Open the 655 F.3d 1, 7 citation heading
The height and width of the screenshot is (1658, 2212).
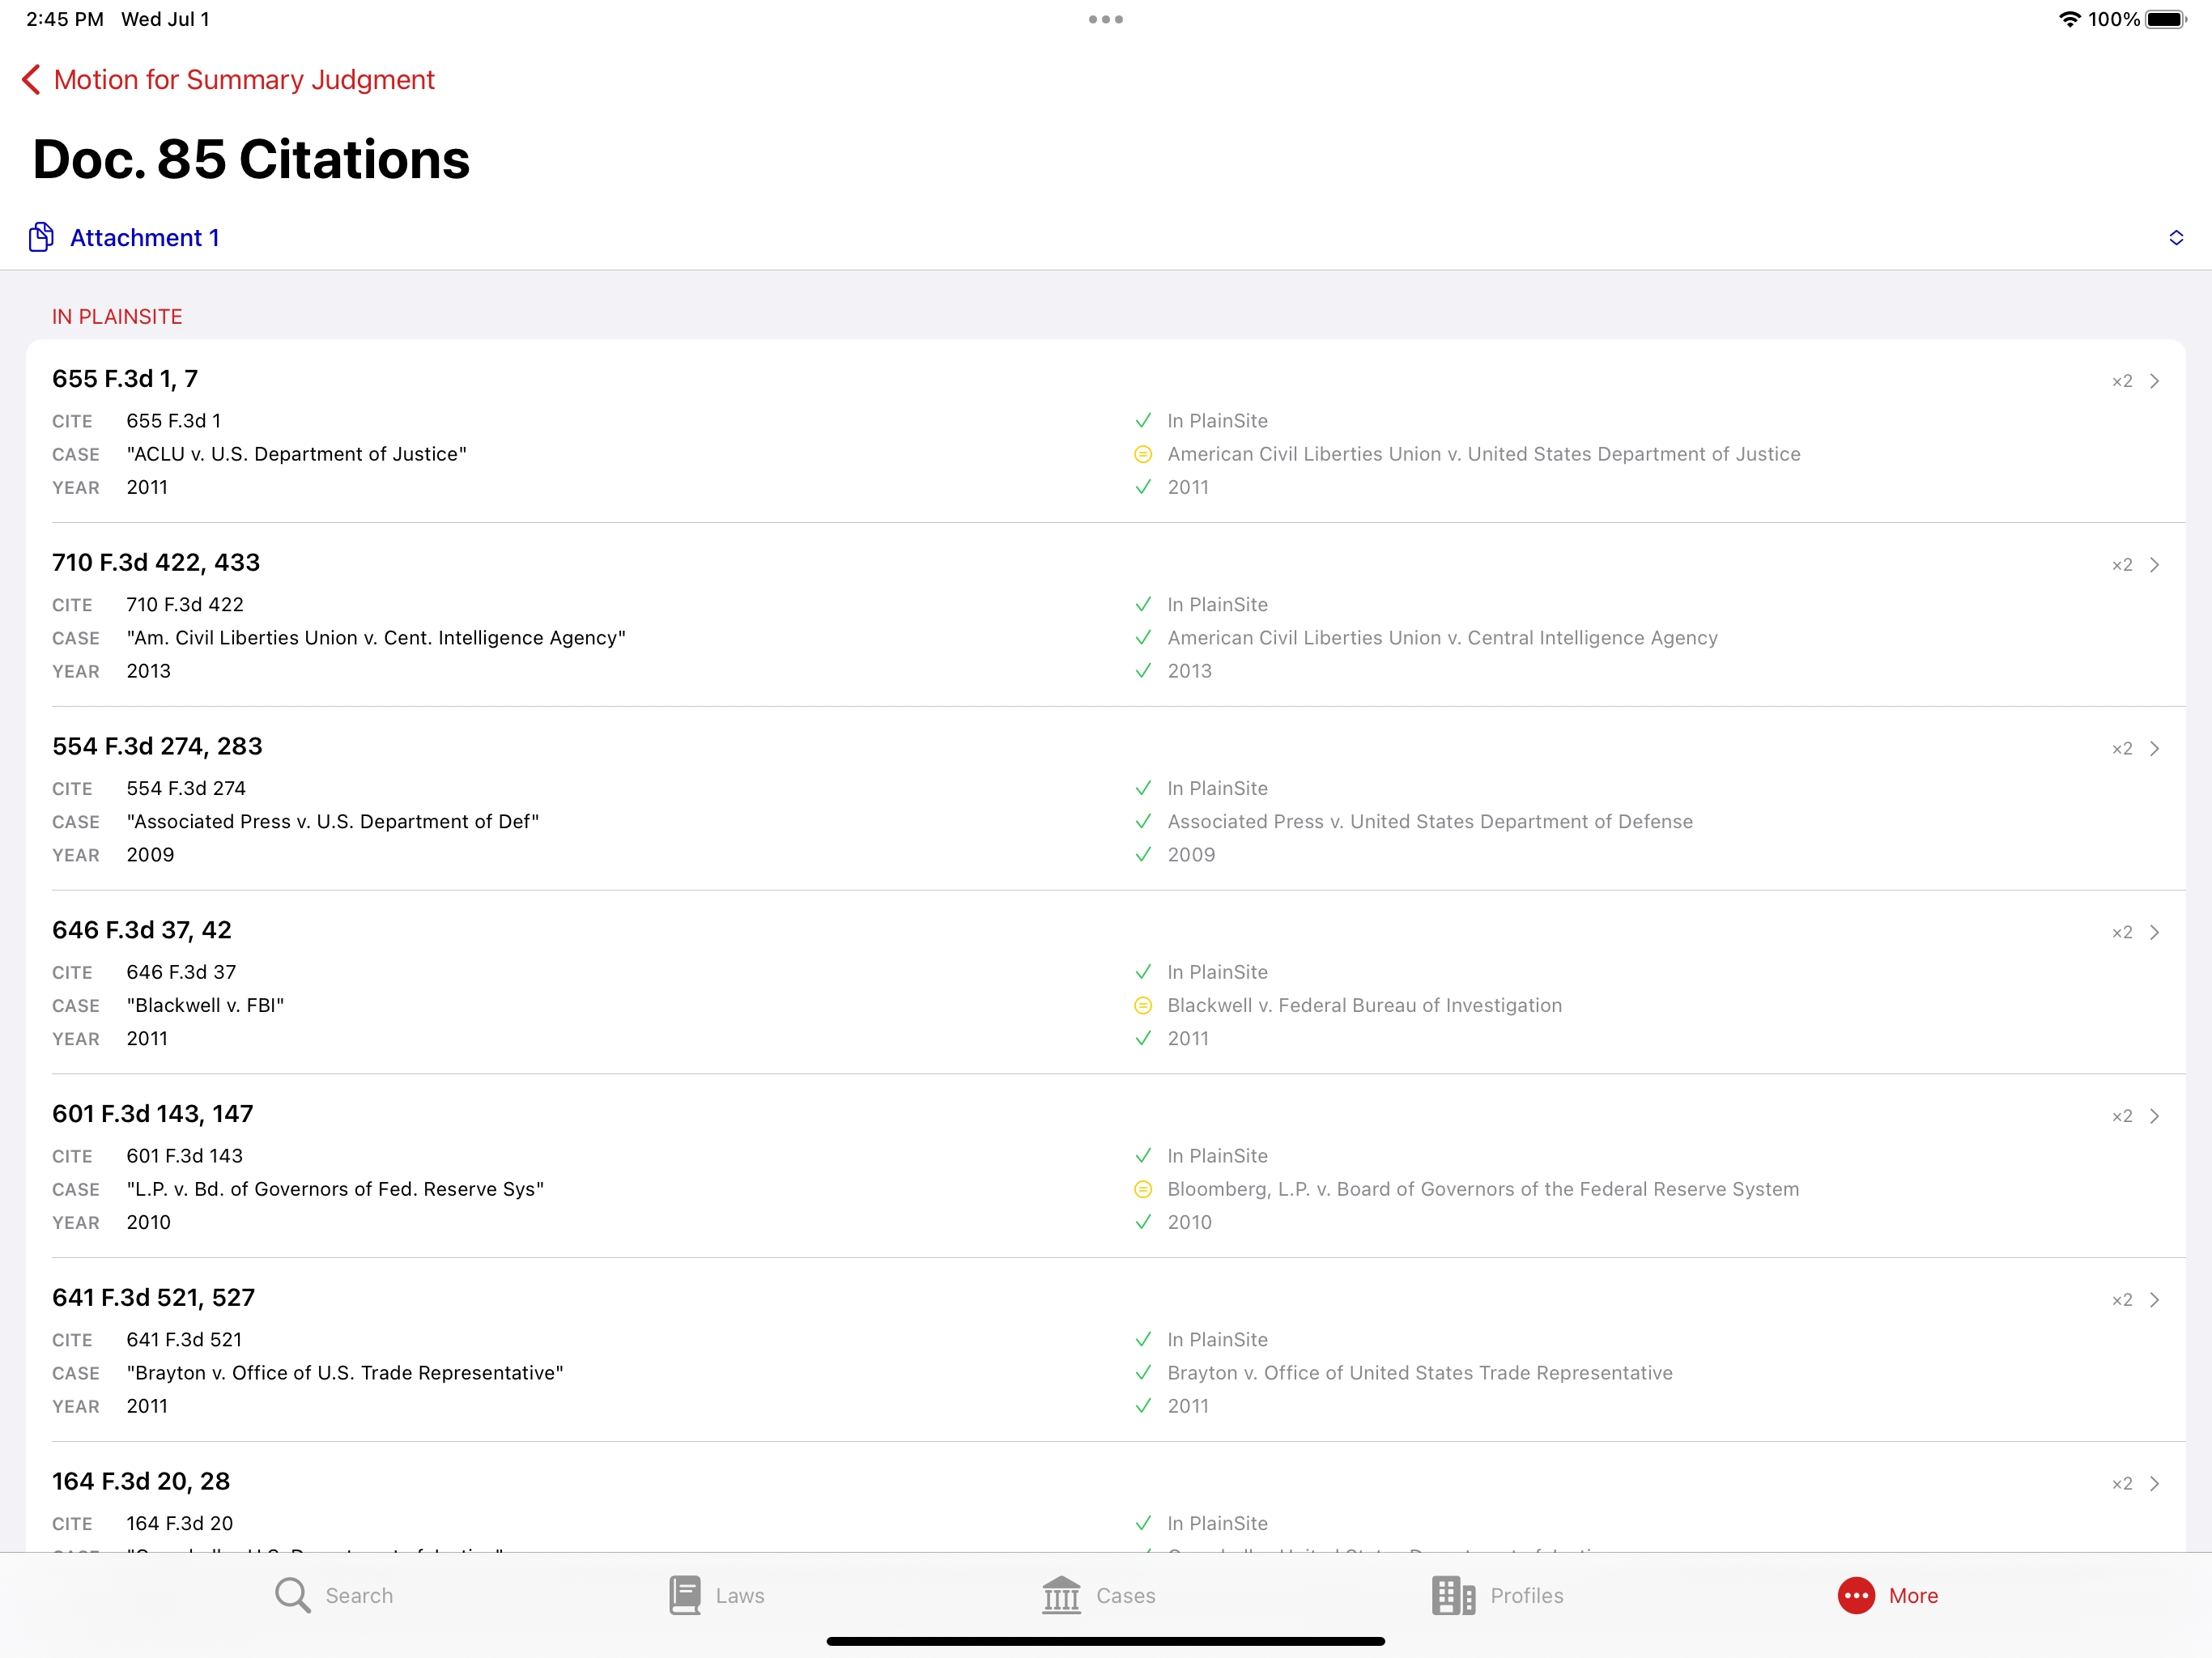click(x=125, y=379)
